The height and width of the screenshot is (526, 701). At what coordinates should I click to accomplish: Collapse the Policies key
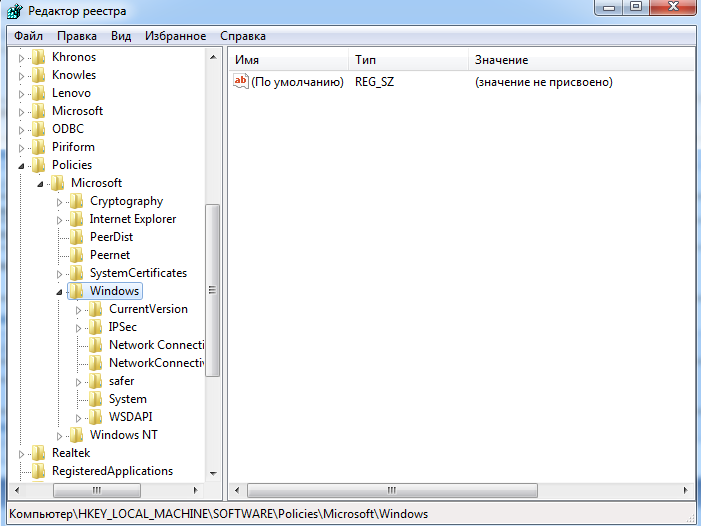tap(21, 166)
